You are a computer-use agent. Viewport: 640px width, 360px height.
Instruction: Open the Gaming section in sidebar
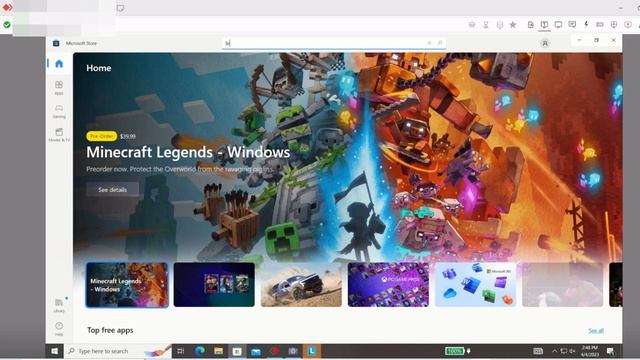pos(59,111)
